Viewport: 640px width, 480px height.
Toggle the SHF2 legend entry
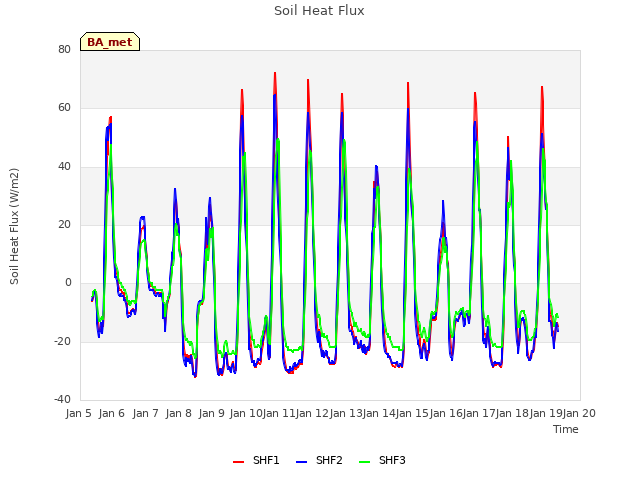(x=319, y=460)
